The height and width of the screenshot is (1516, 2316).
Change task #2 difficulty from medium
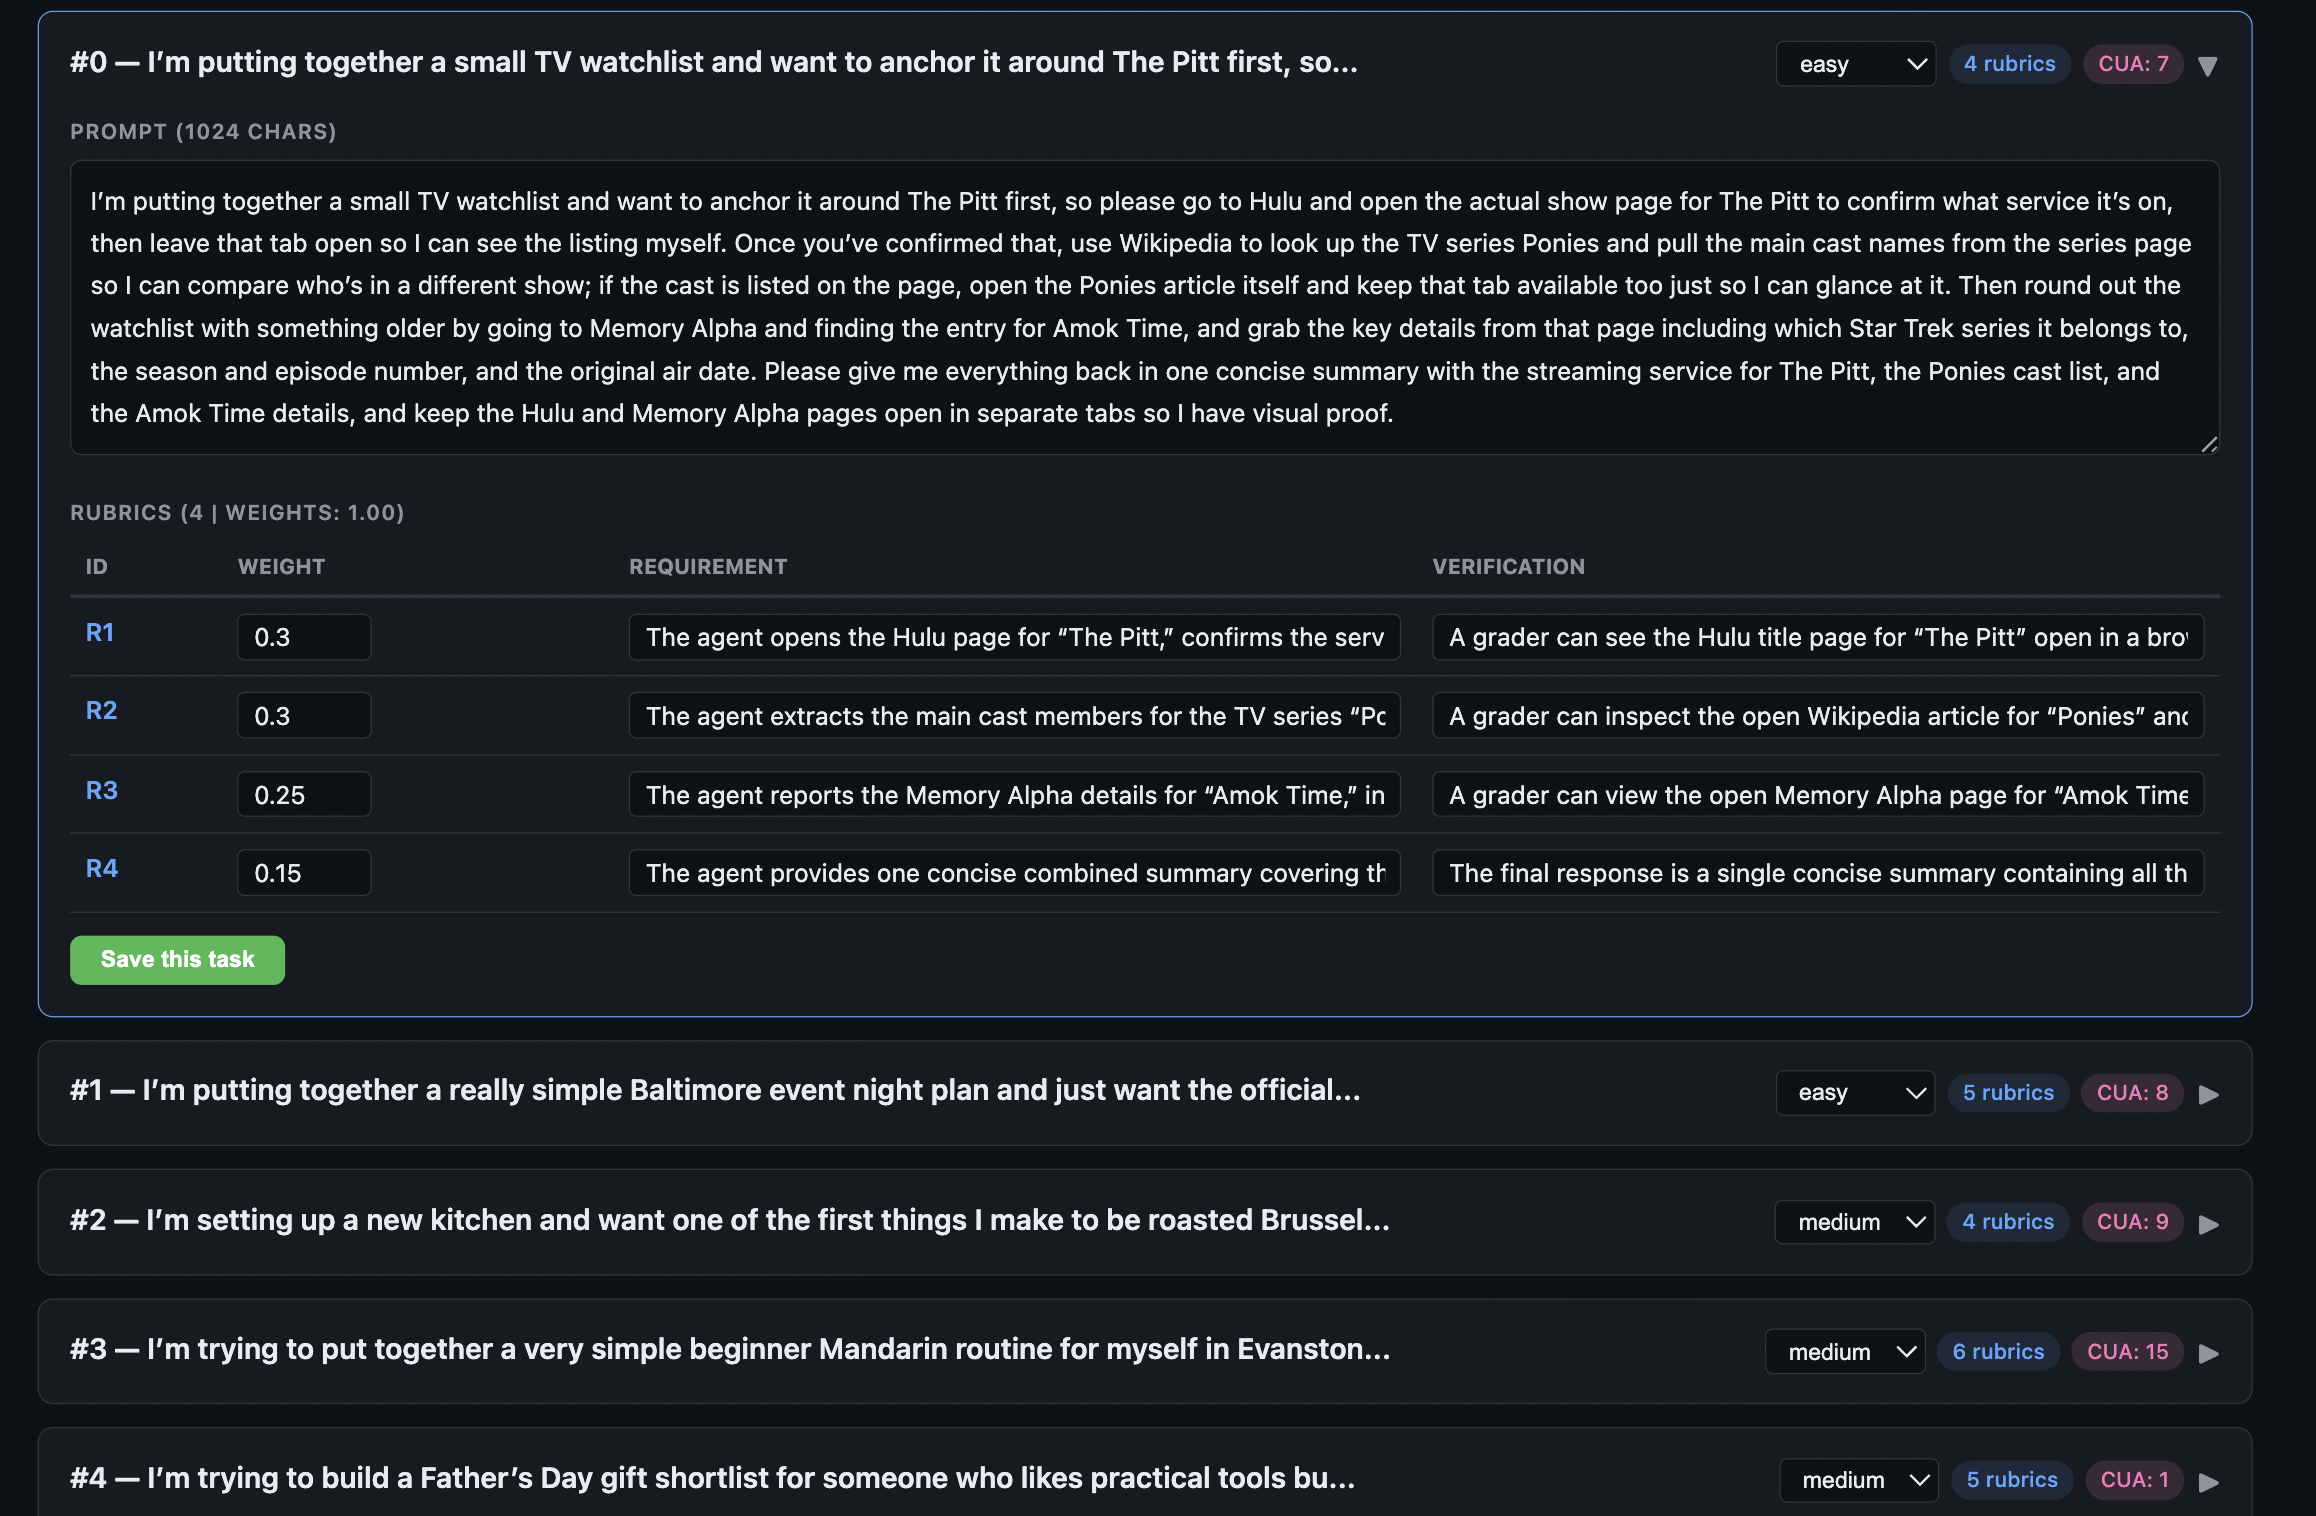click(1854, 1222)
